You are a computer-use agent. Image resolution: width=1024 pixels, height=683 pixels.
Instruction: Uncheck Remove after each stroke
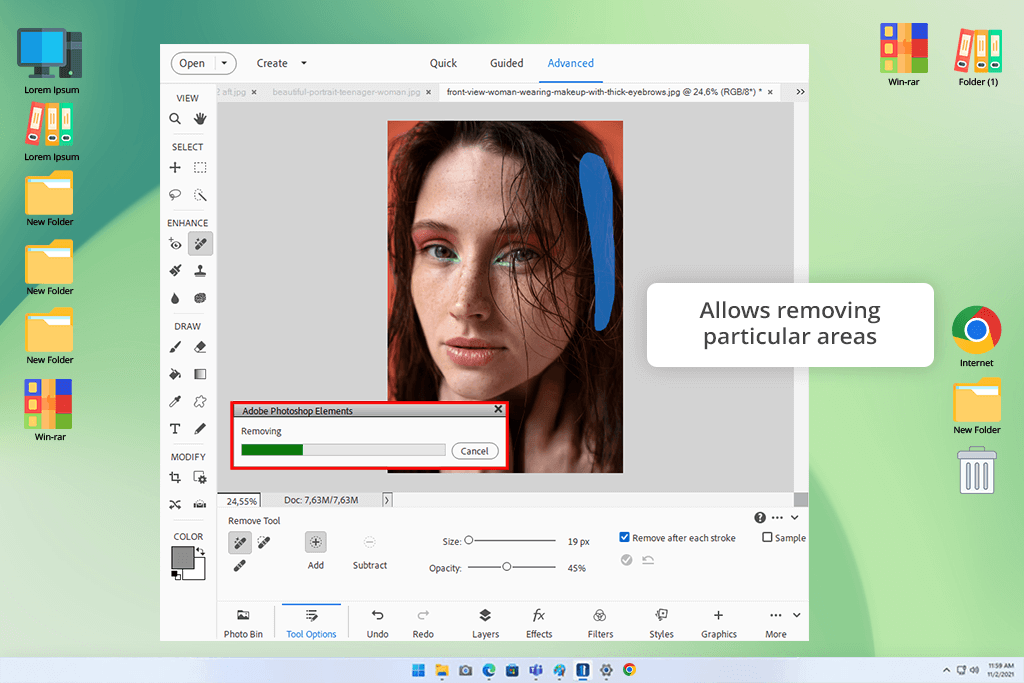coord(625,538)
